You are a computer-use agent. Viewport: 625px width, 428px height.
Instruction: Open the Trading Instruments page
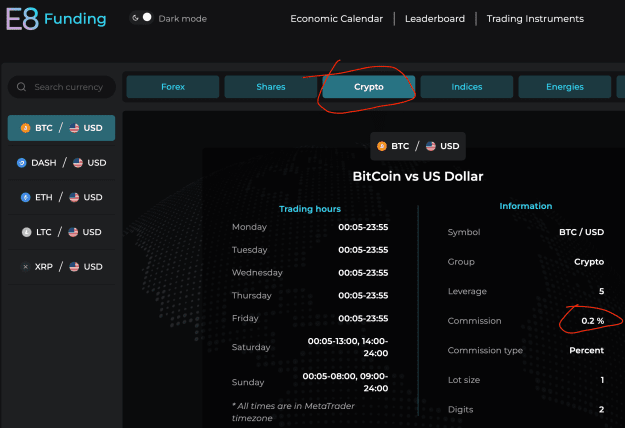tap(535, 19)
